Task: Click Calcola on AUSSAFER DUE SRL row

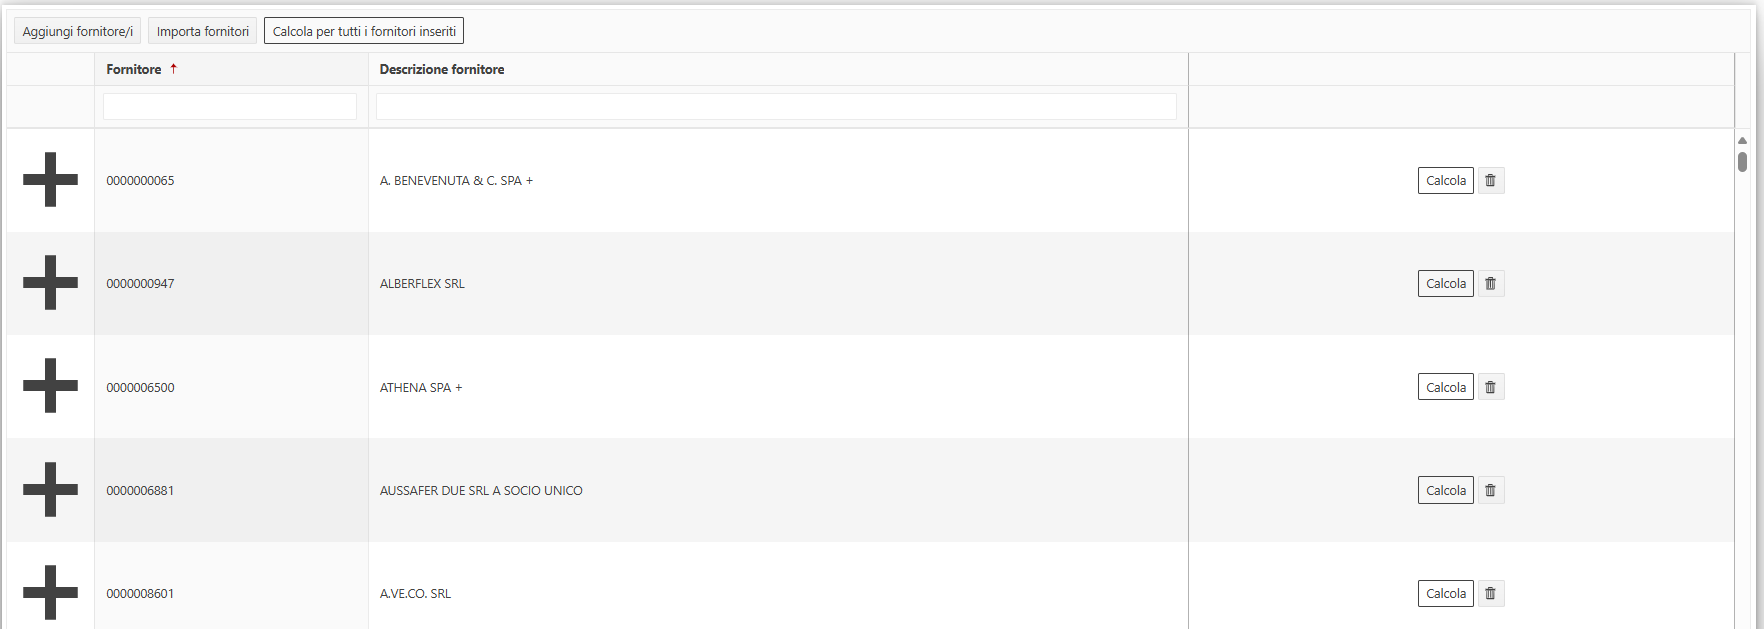Action: (1445, 491)
